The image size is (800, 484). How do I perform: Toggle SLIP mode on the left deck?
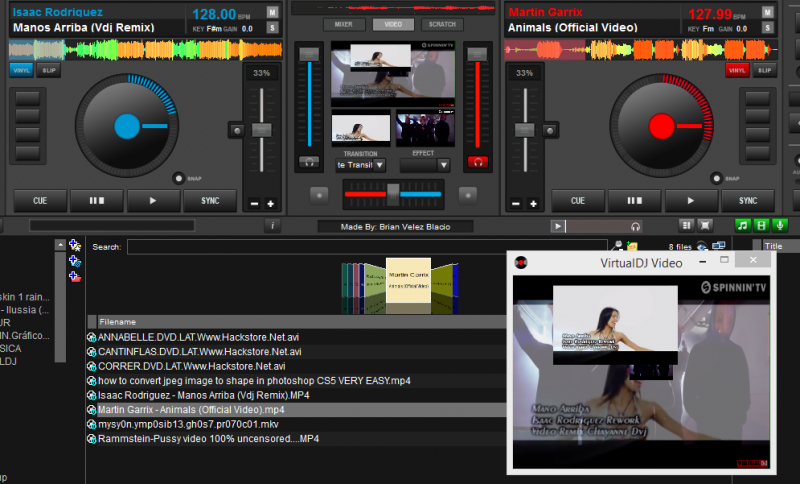pyautogui.click(x=49, y=70)
